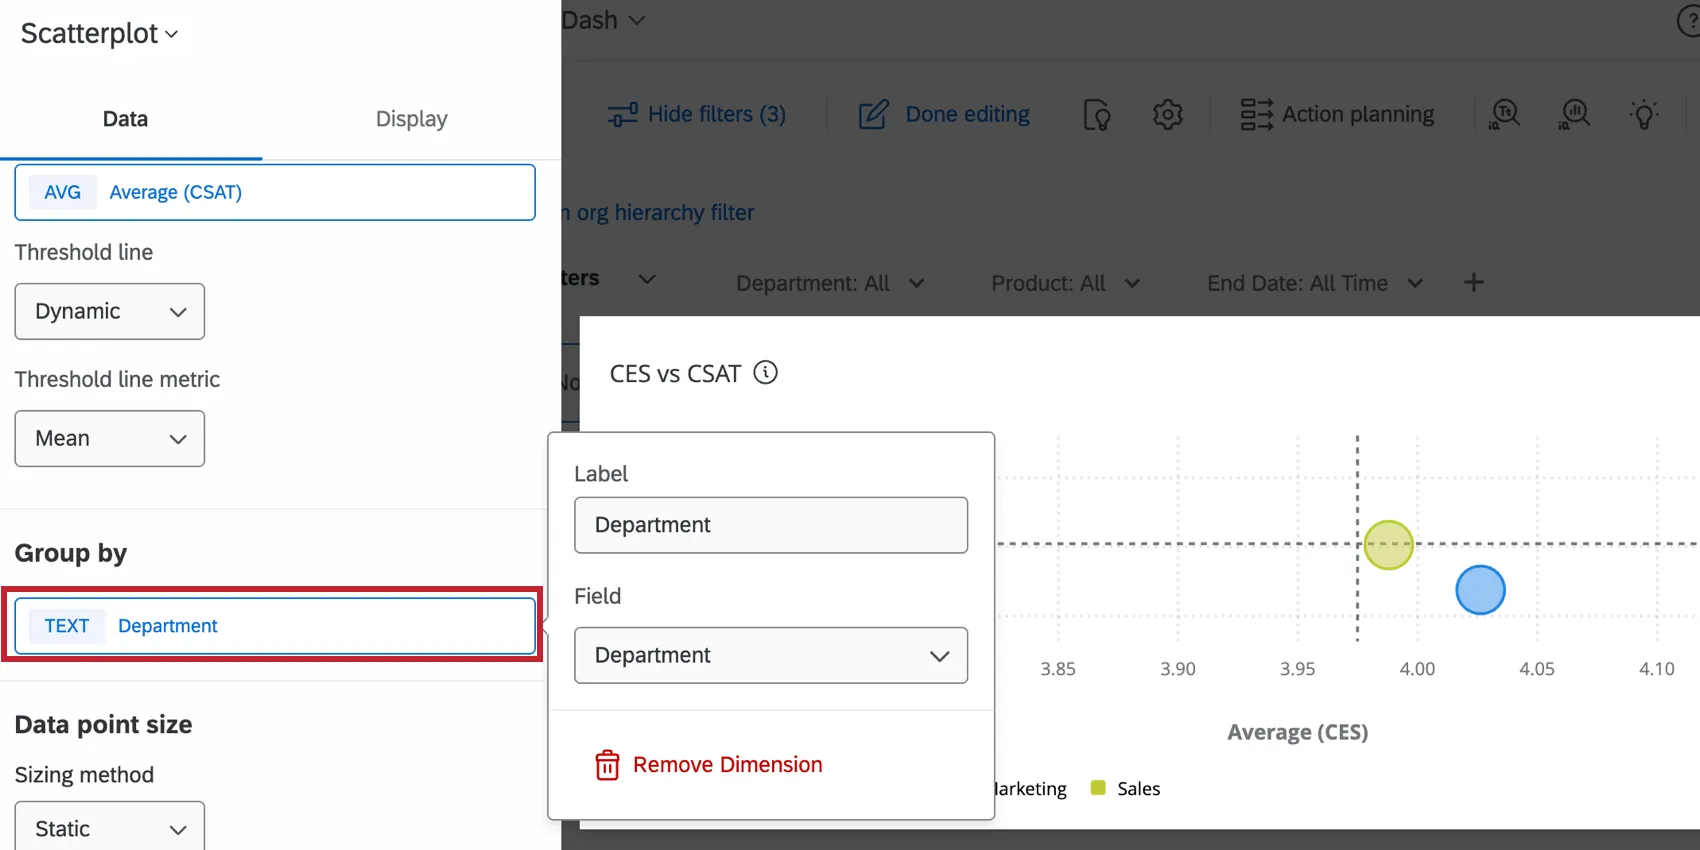Select the Data tab
This screenshot has height=850, width=1700.
[125, 119]
